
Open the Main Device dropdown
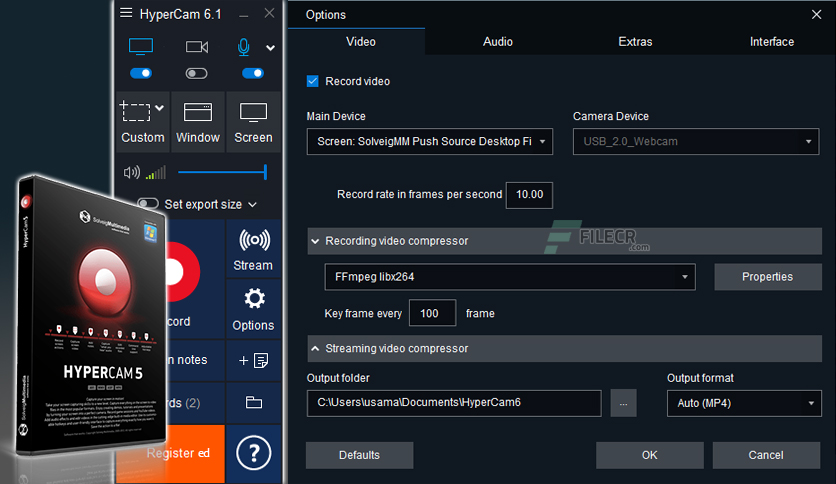(430, 141)
